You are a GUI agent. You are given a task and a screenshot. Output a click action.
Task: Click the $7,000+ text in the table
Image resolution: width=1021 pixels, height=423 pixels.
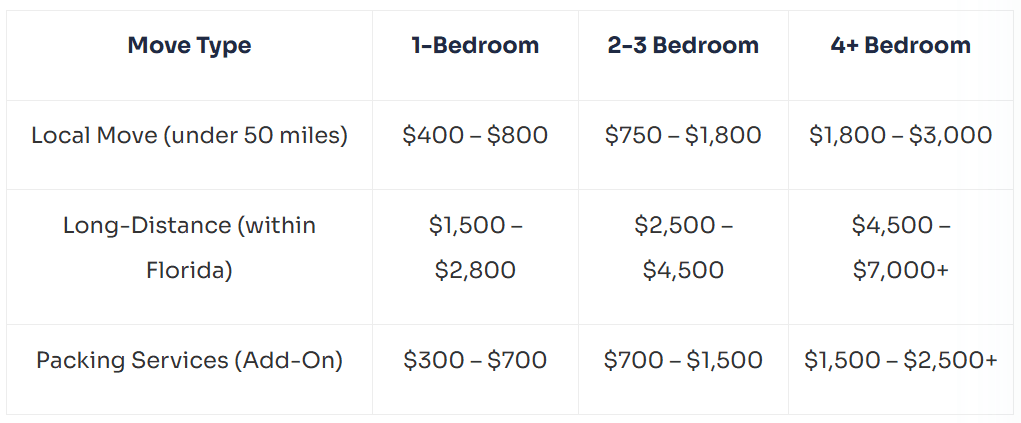tap(900, 271)
